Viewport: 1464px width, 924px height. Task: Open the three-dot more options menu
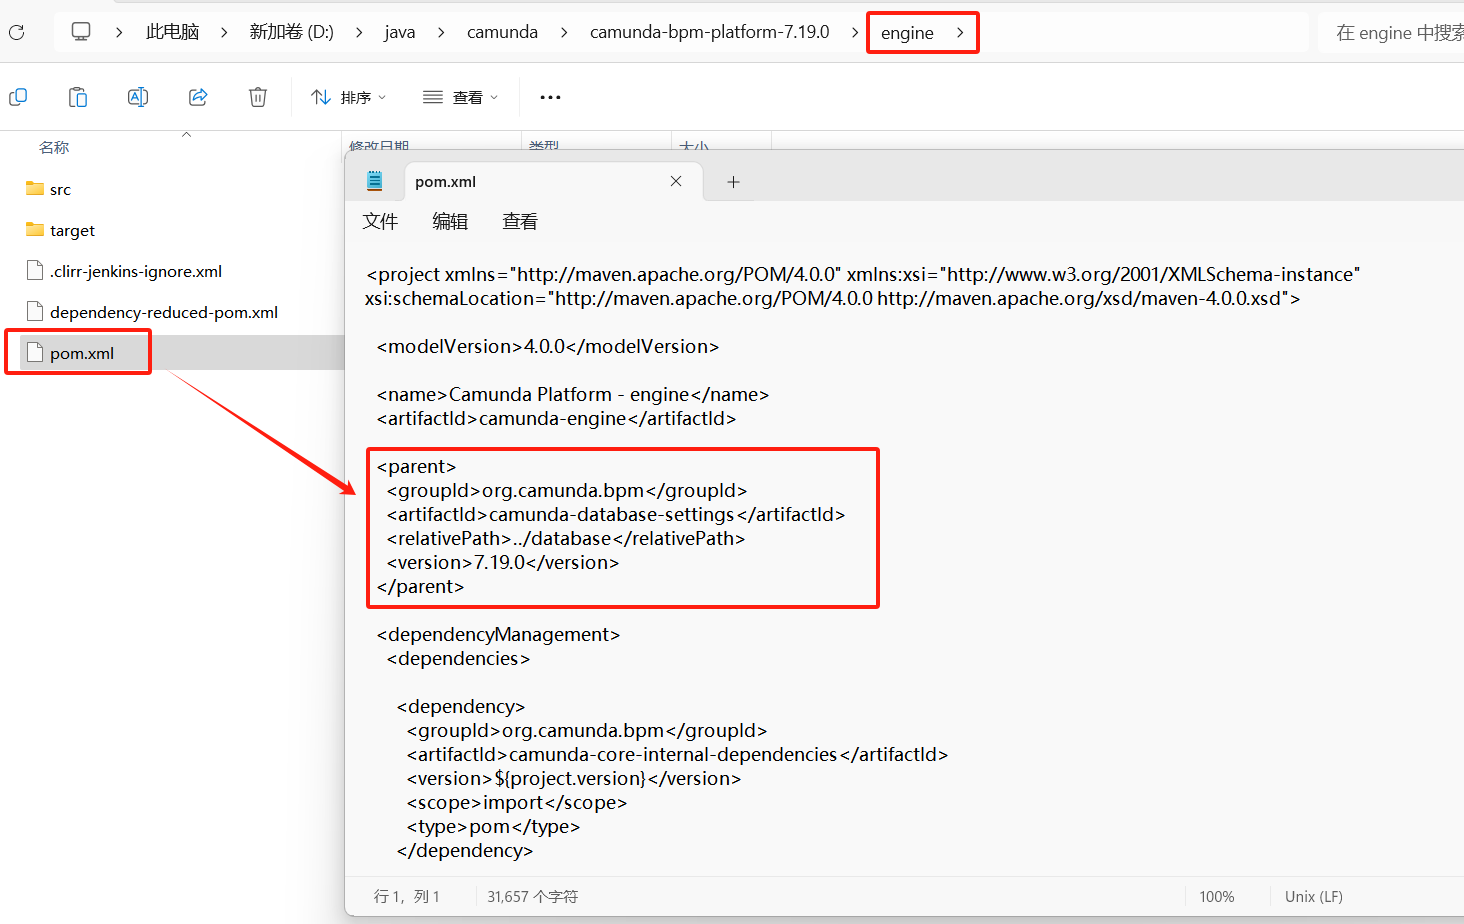[x=550, y=97]
